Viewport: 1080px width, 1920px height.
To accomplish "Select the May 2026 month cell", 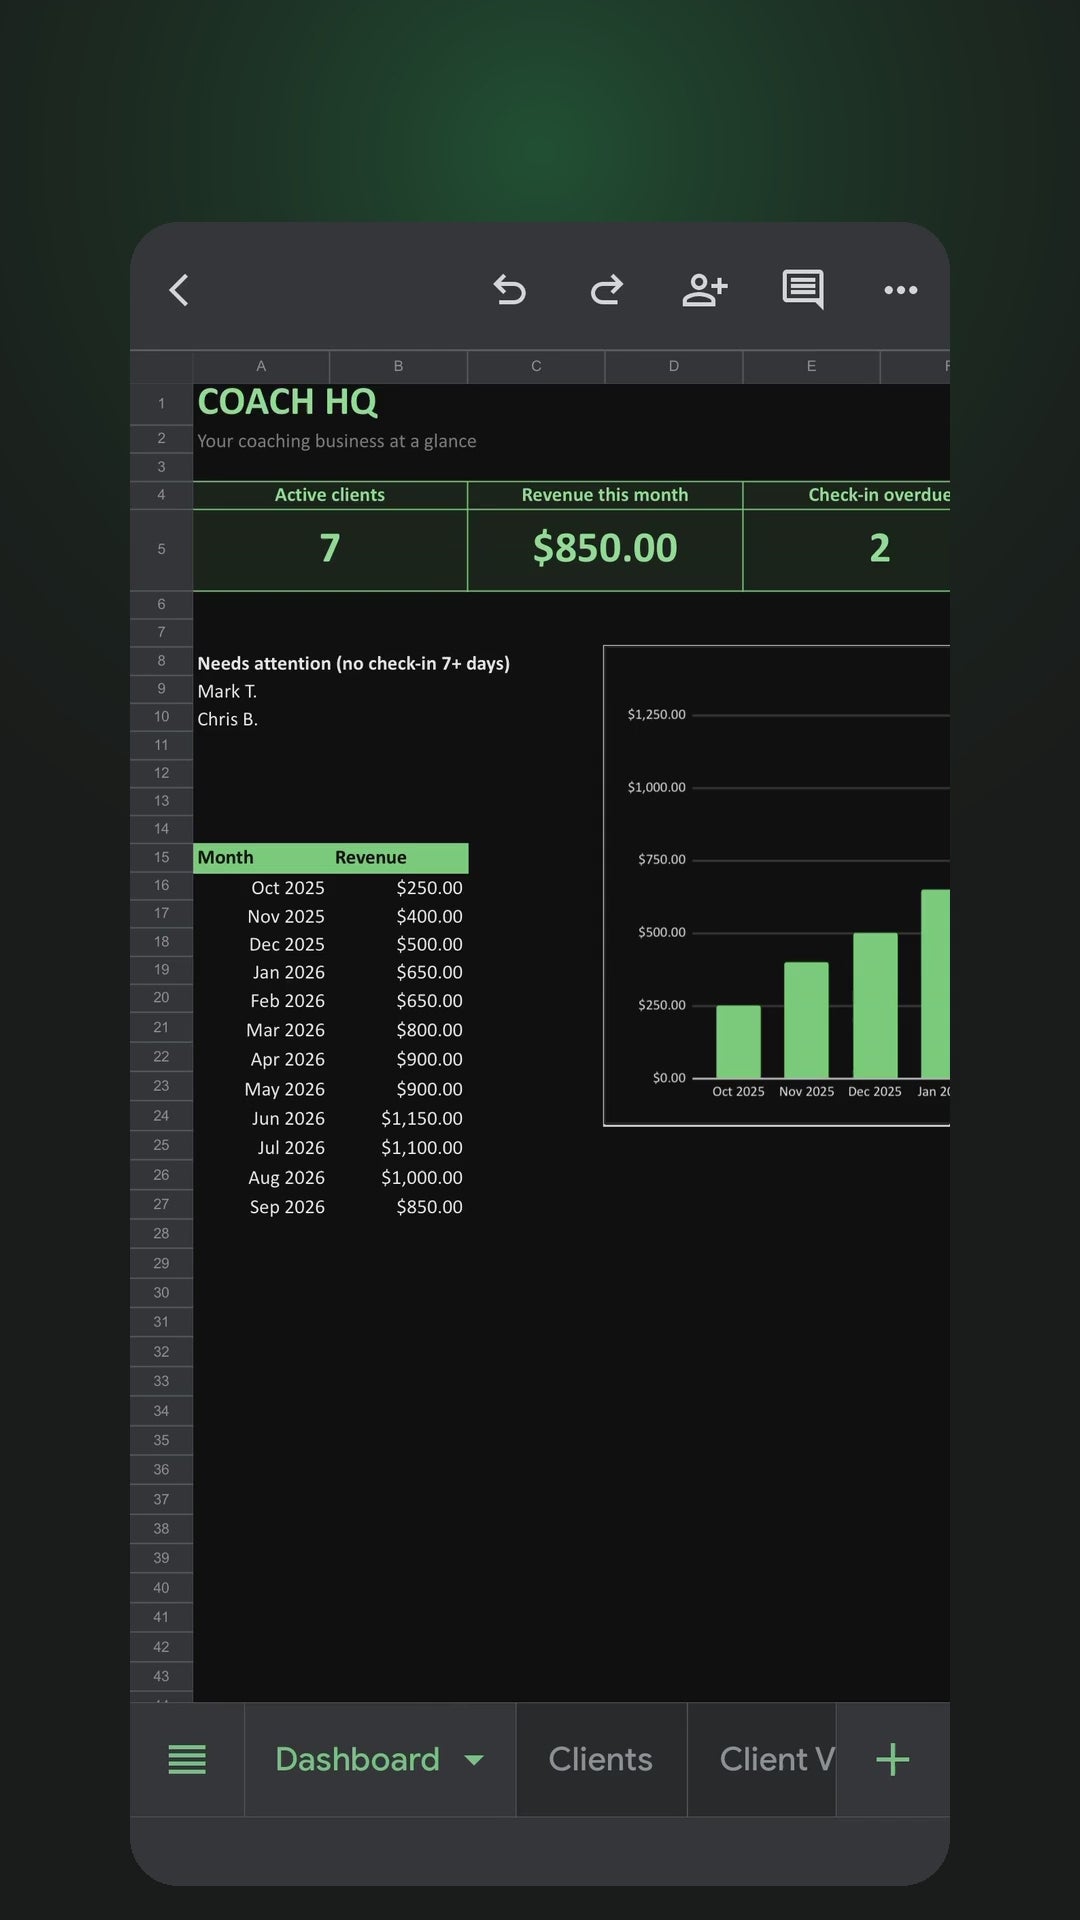I will pos(261,1089).
